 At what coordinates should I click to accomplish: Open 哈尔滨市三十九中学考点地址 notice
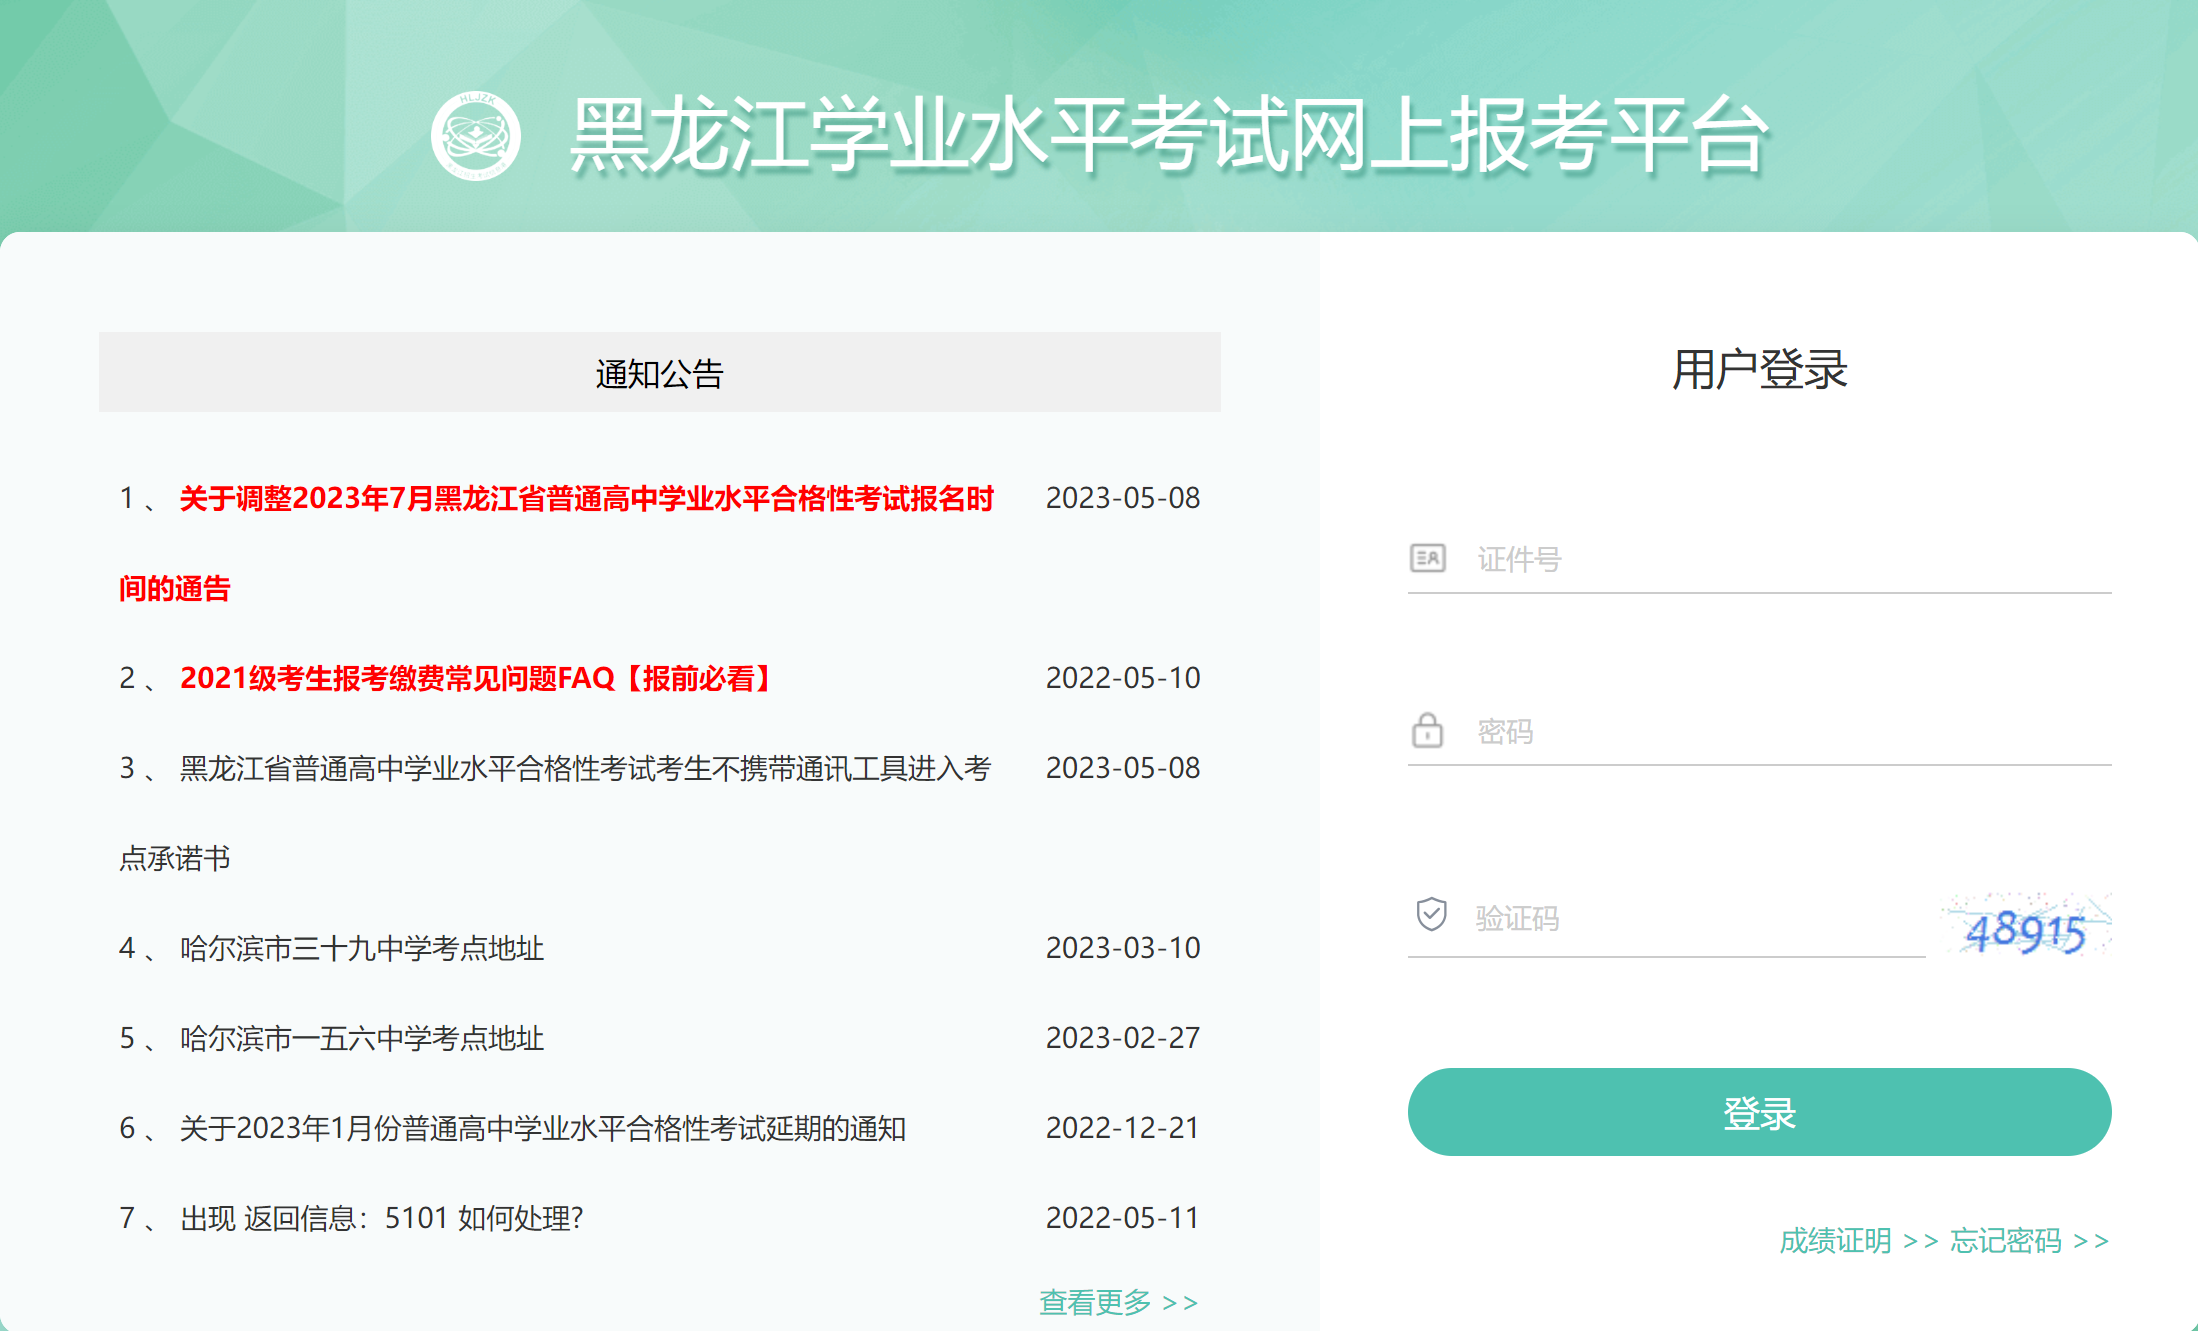[362, 948]
